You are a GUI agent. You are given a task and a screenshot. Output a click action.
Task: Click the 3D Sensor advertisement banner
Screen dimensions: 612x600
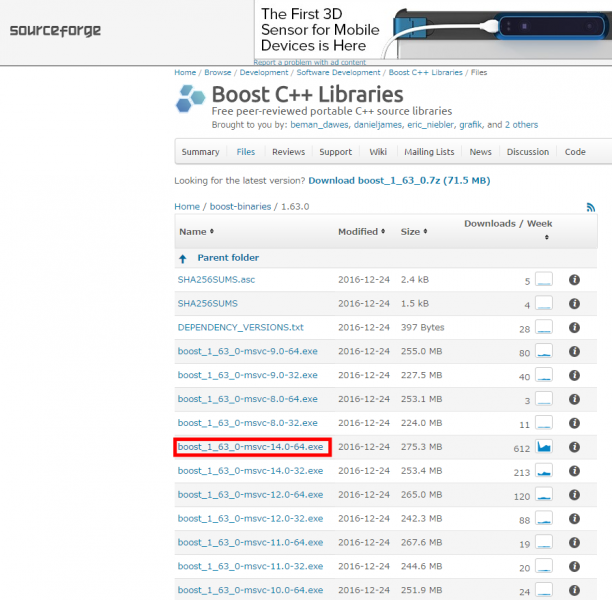click(430, 30)
